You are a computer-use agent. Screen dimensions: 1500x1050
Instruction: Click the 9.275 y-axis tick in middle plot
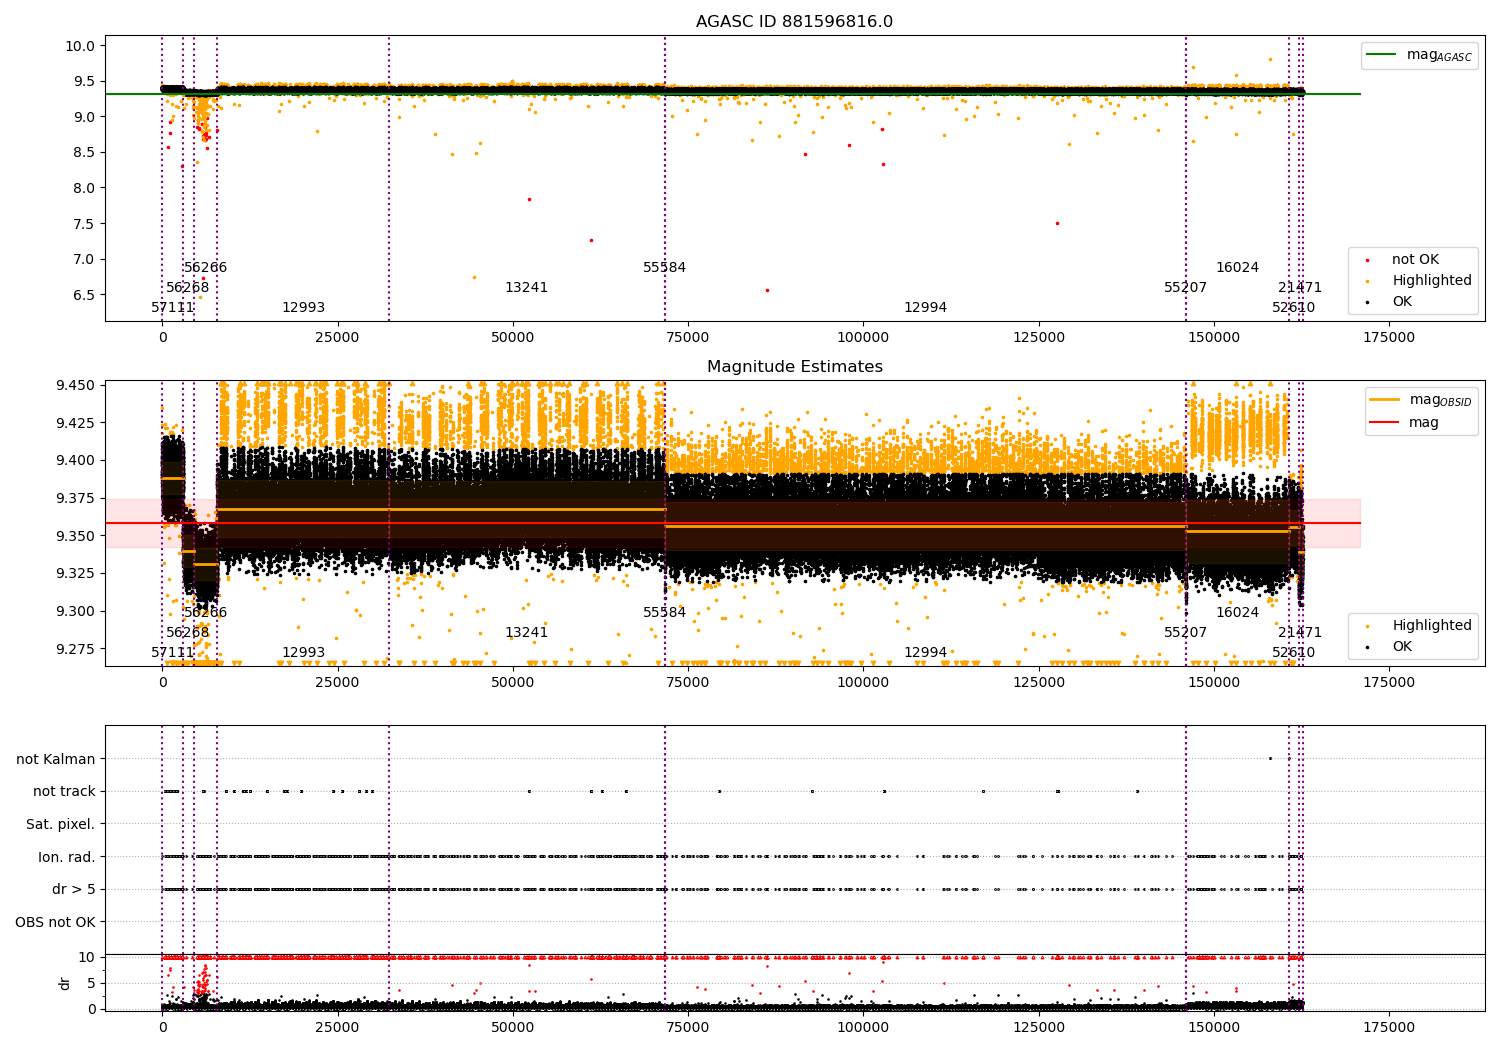click(75, 649)
